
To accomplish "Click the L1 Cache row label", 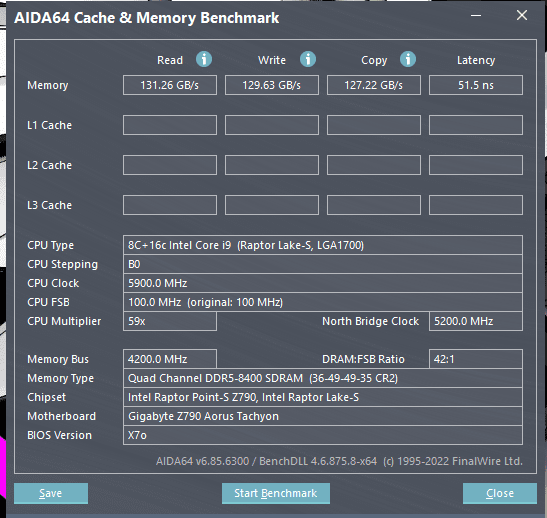I will [x=50, y=125].
